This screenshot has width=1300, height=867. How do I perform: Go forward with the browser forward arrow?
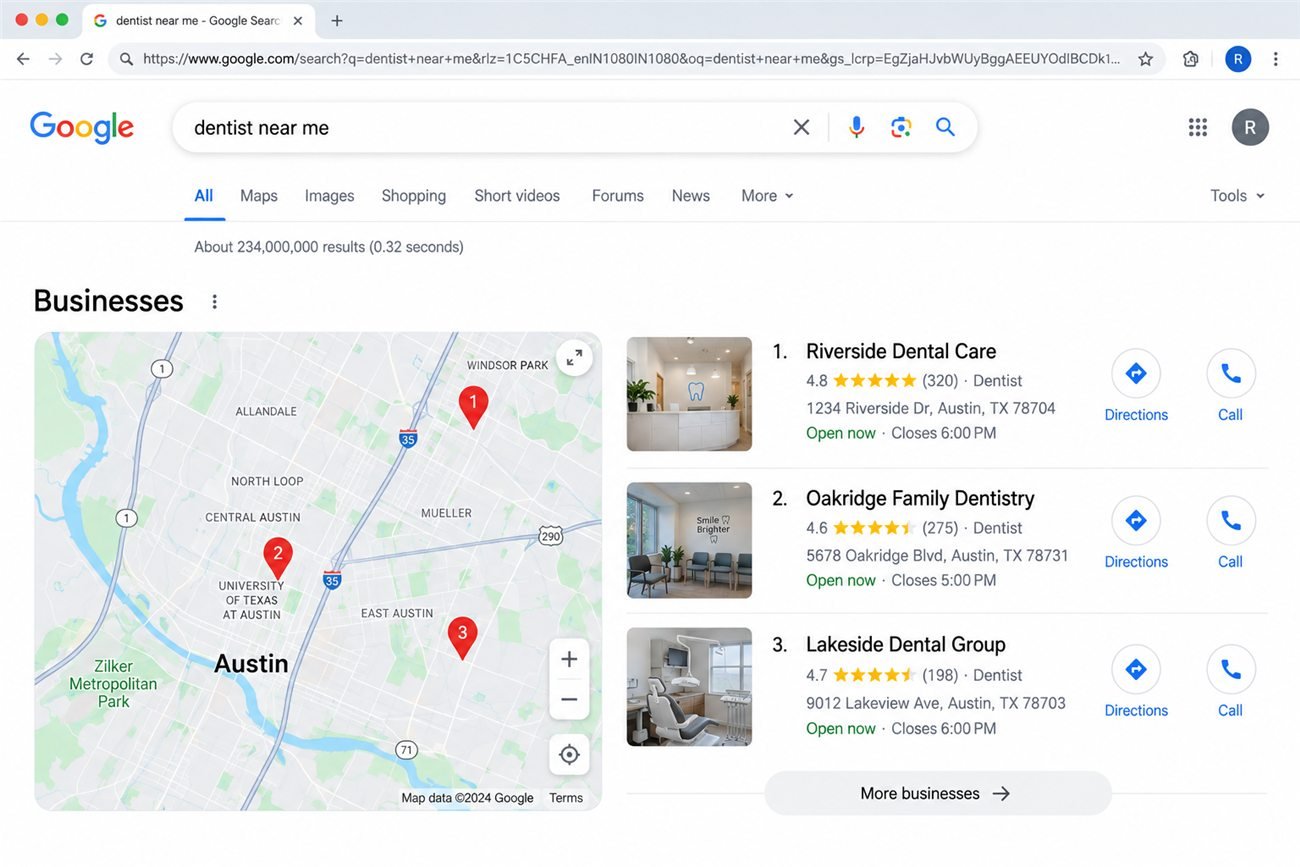point(55,59)
